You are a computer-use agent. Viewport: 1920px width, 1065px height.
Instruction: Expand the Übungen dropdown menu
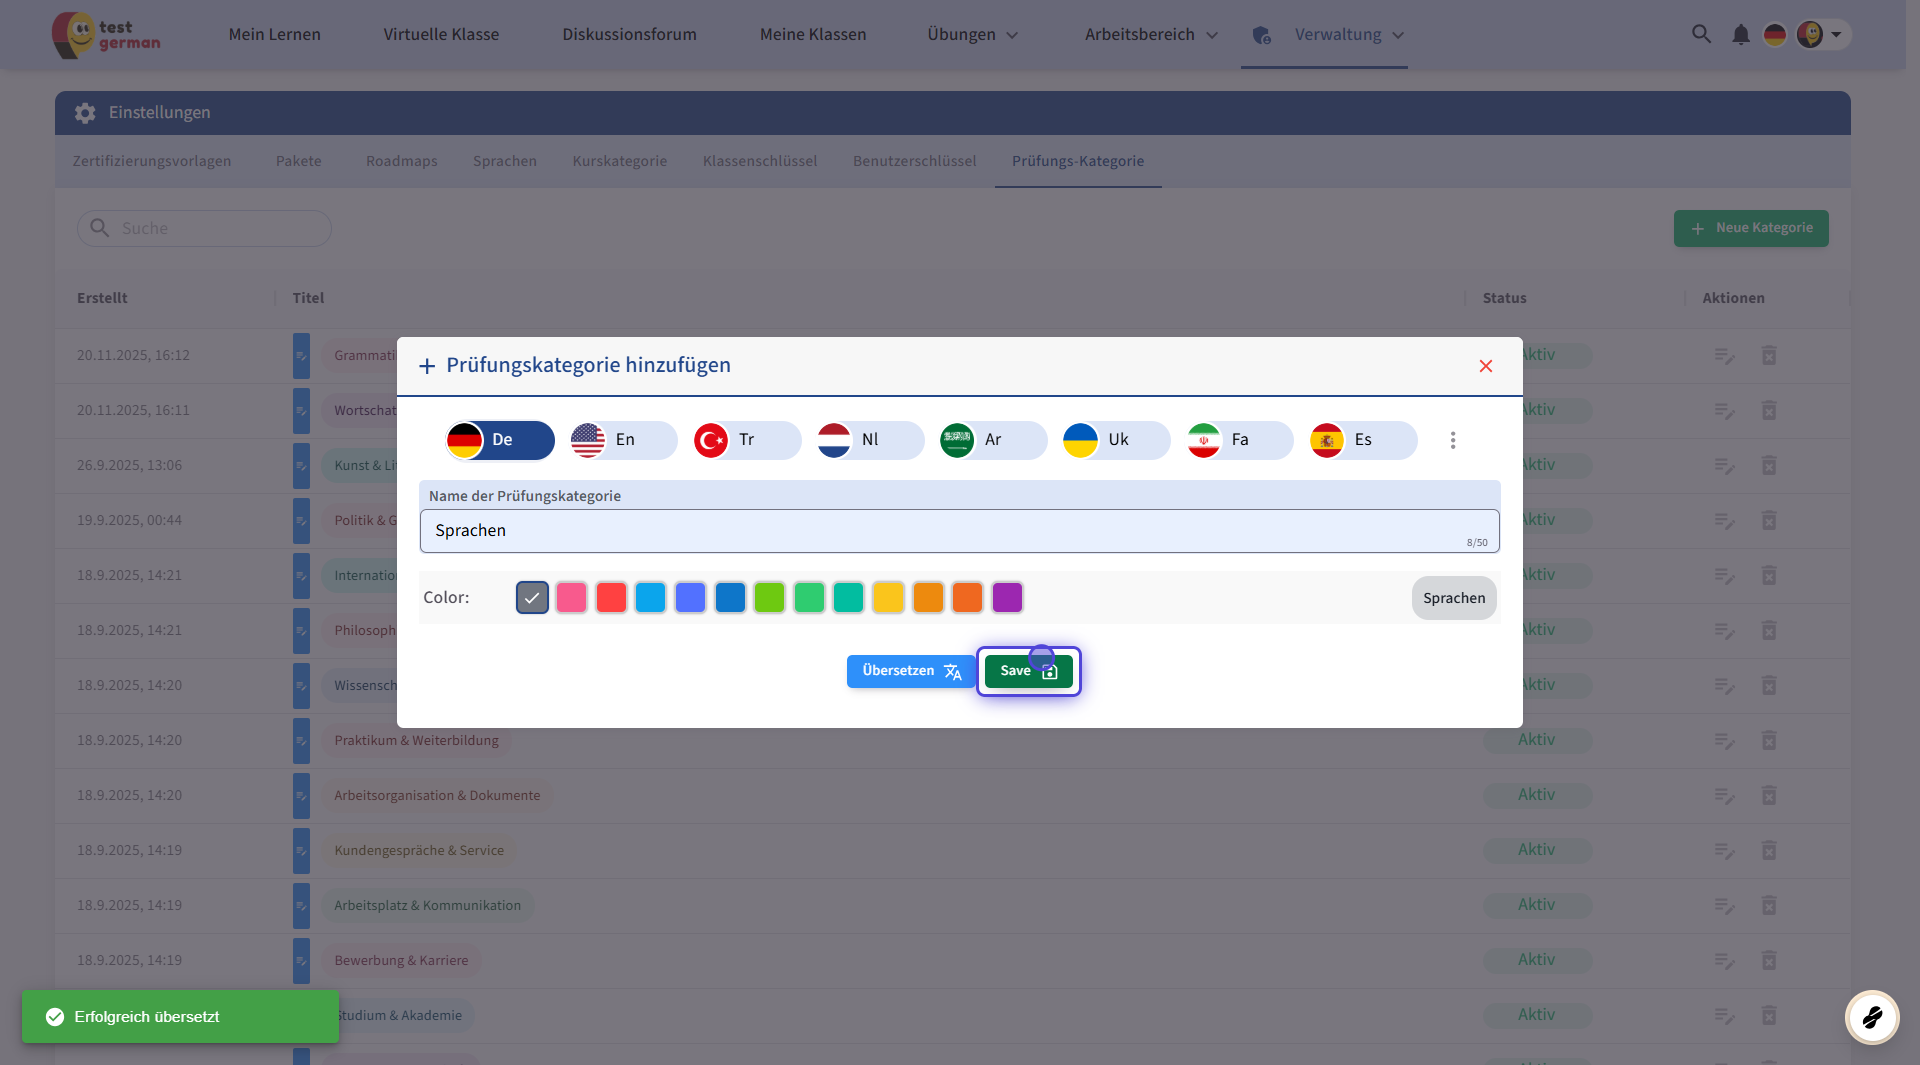pos(972,35)
